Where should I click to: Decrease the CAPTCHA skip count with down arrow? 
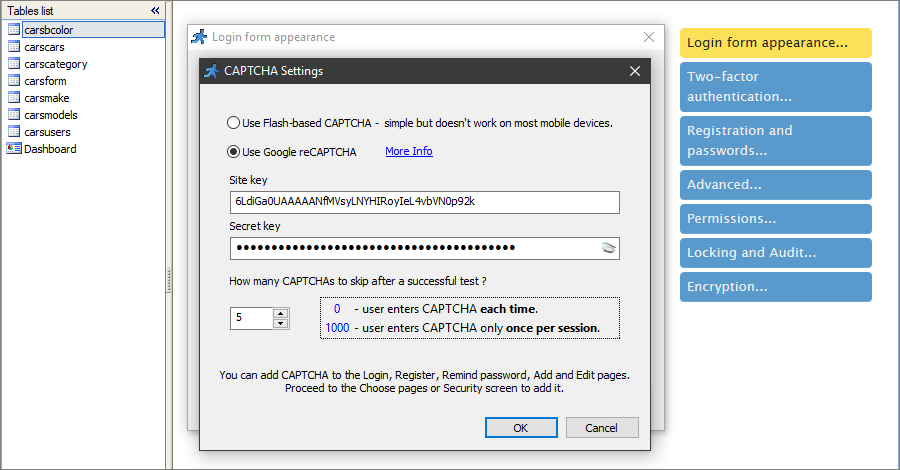[280, 323]
